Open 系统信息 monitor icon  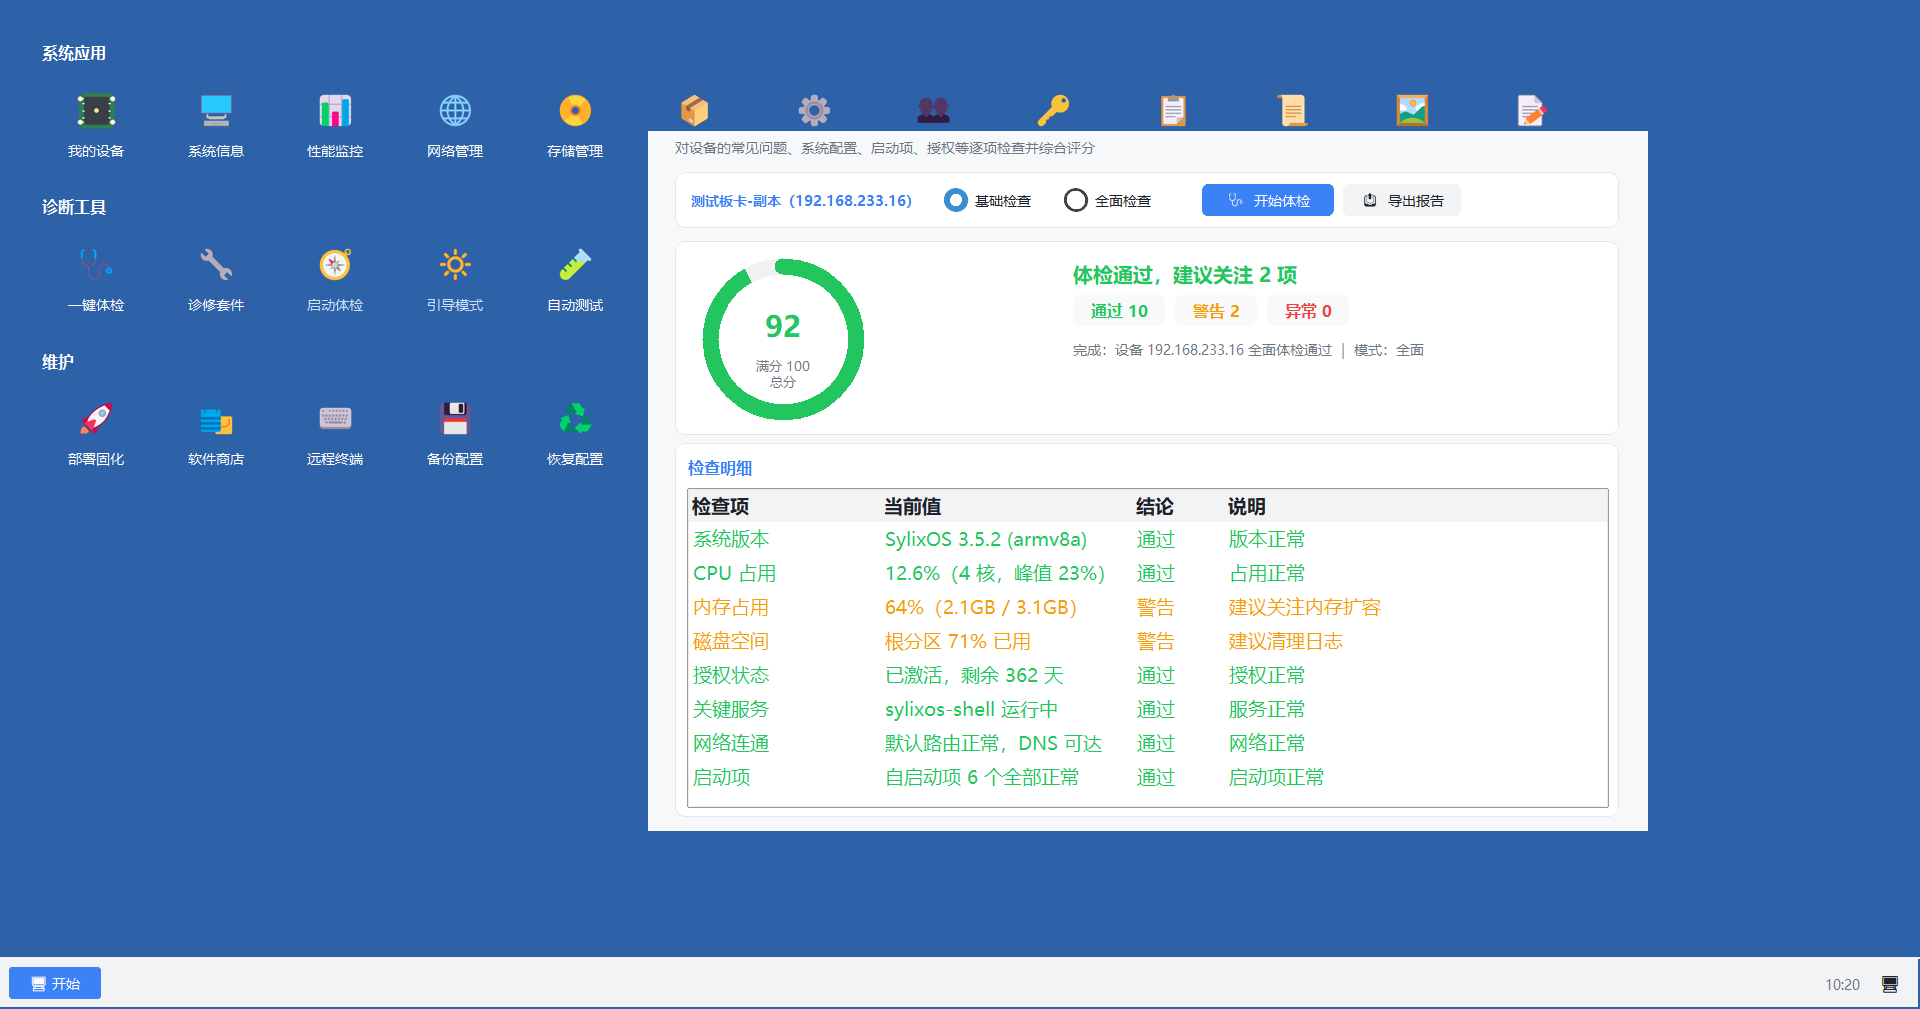click(x=216, y=111)
